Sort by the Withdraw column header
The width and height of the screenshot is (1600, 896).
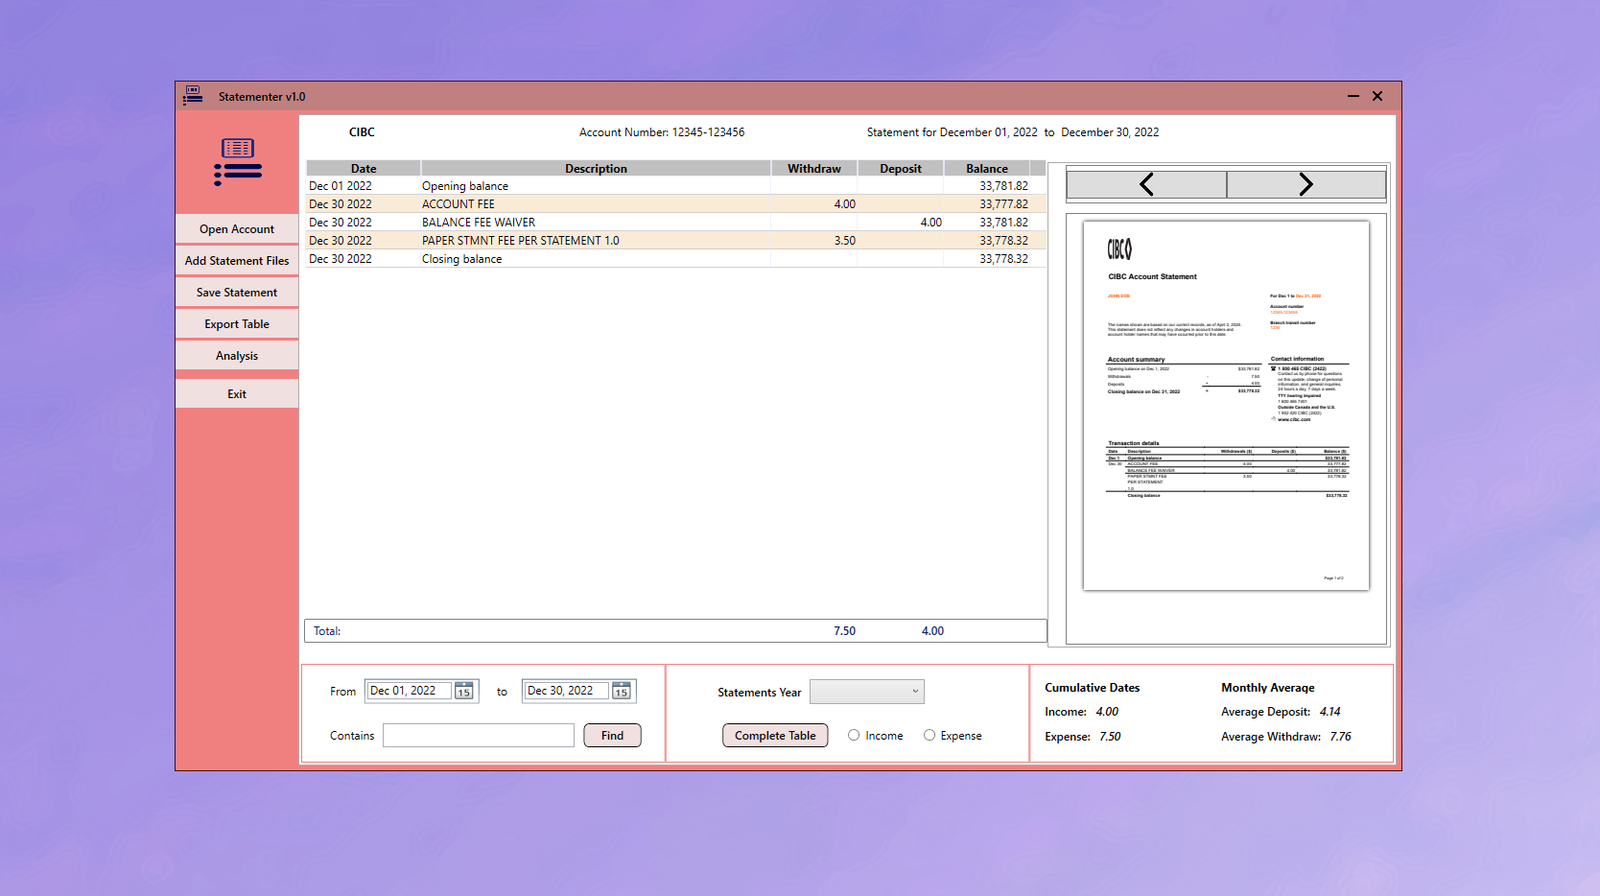[x=814, y=168]
